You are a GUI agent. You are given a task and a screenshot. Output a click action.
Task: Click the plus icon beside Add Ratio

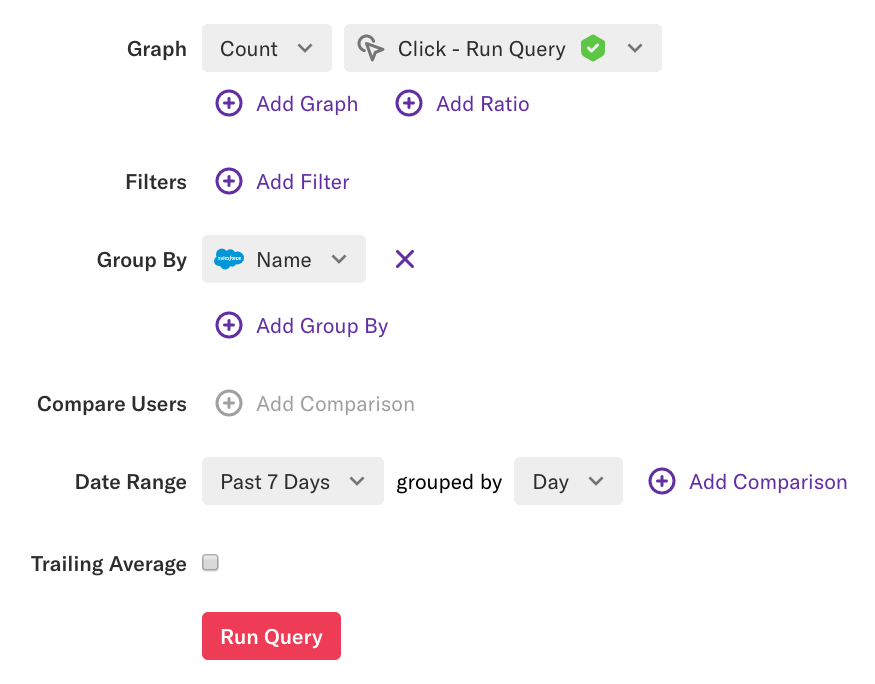coord(408,103)
